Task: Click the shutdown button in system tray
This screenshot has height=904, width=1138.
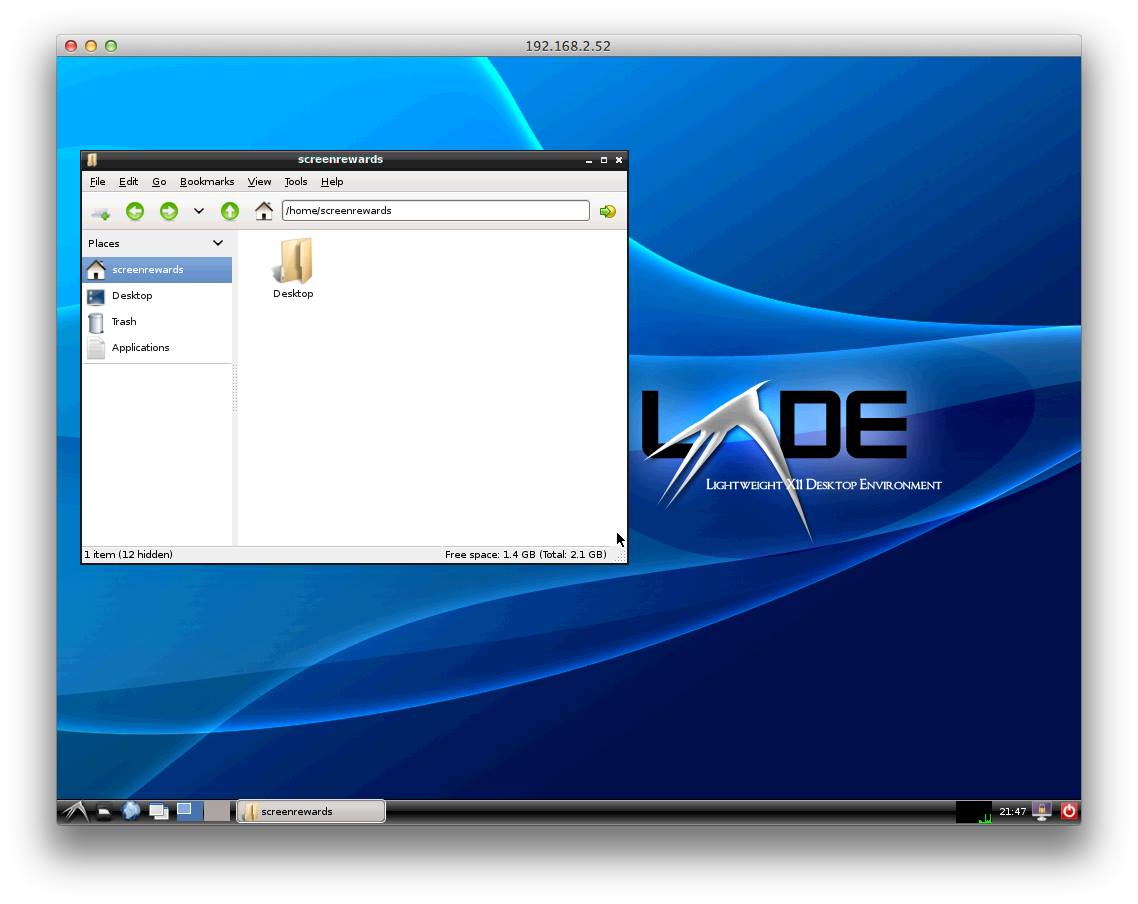Action: (1069, 811)
